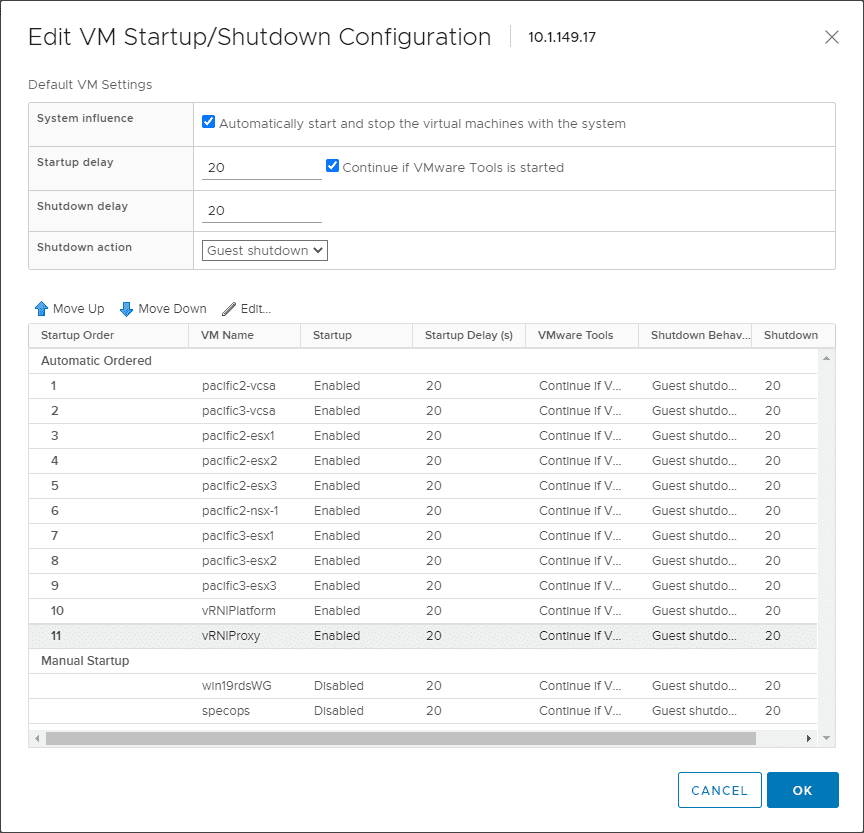Select the specops VM row
The width and height of the screenshot is (864, 833).
225,711
